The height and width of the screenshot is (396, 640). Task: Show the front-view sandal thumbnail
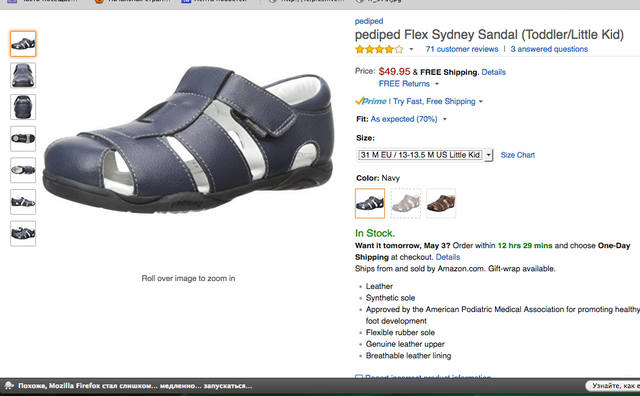pos(23,76)
